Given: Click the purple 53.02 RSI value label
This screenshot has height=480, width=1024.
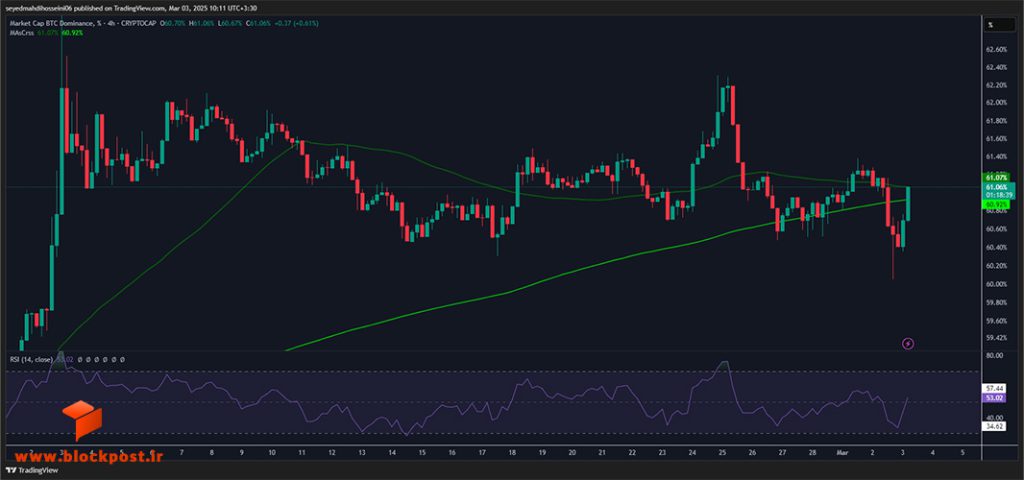Looking at the screenshot, I should 994,396.
